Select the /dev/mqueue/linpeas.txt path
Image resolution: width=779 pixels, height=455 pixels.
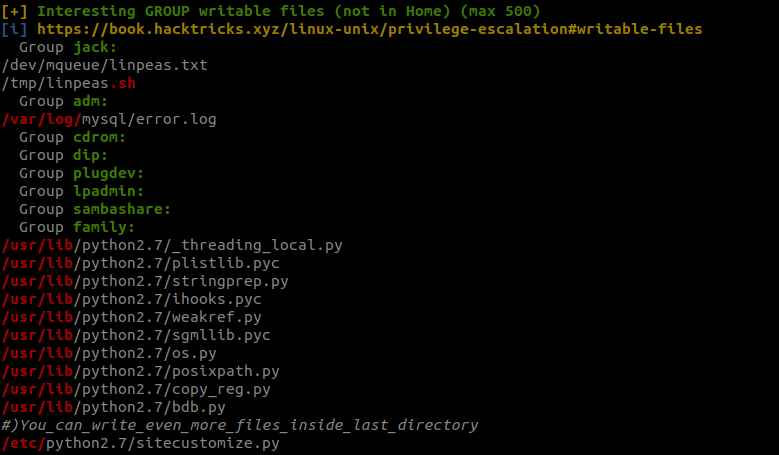(x=105, y=65)
